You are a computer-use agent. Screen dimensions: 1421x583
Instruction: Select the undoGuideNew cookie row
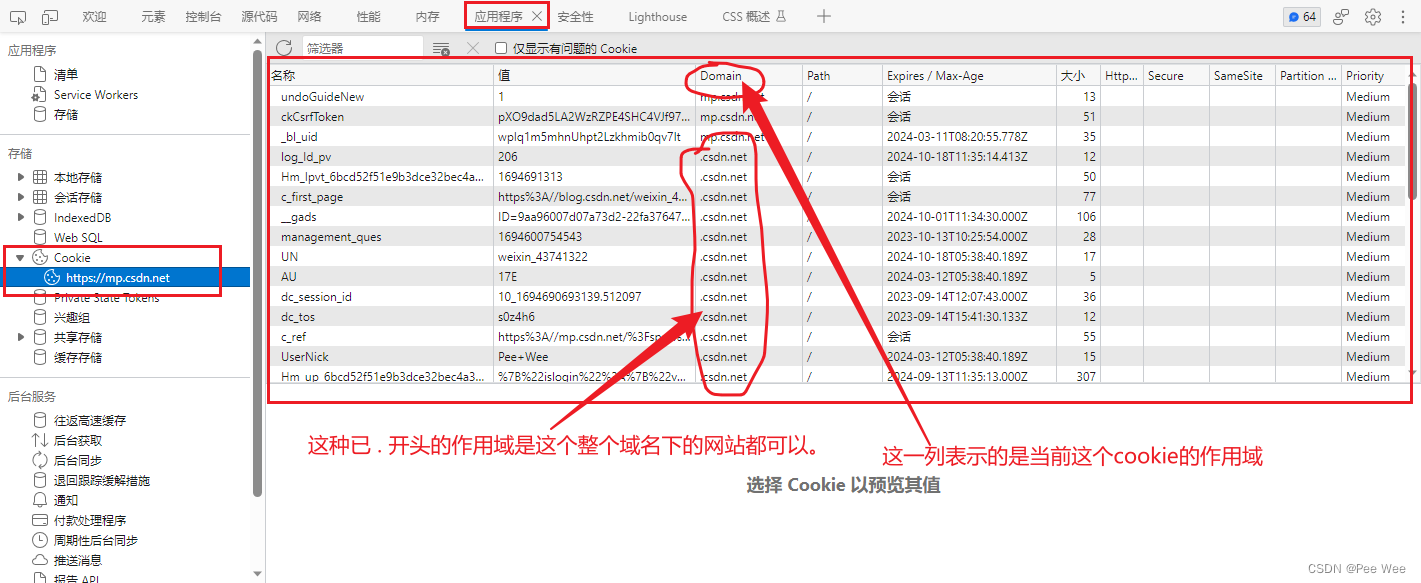pyautogui.click(x=837, y=97)
